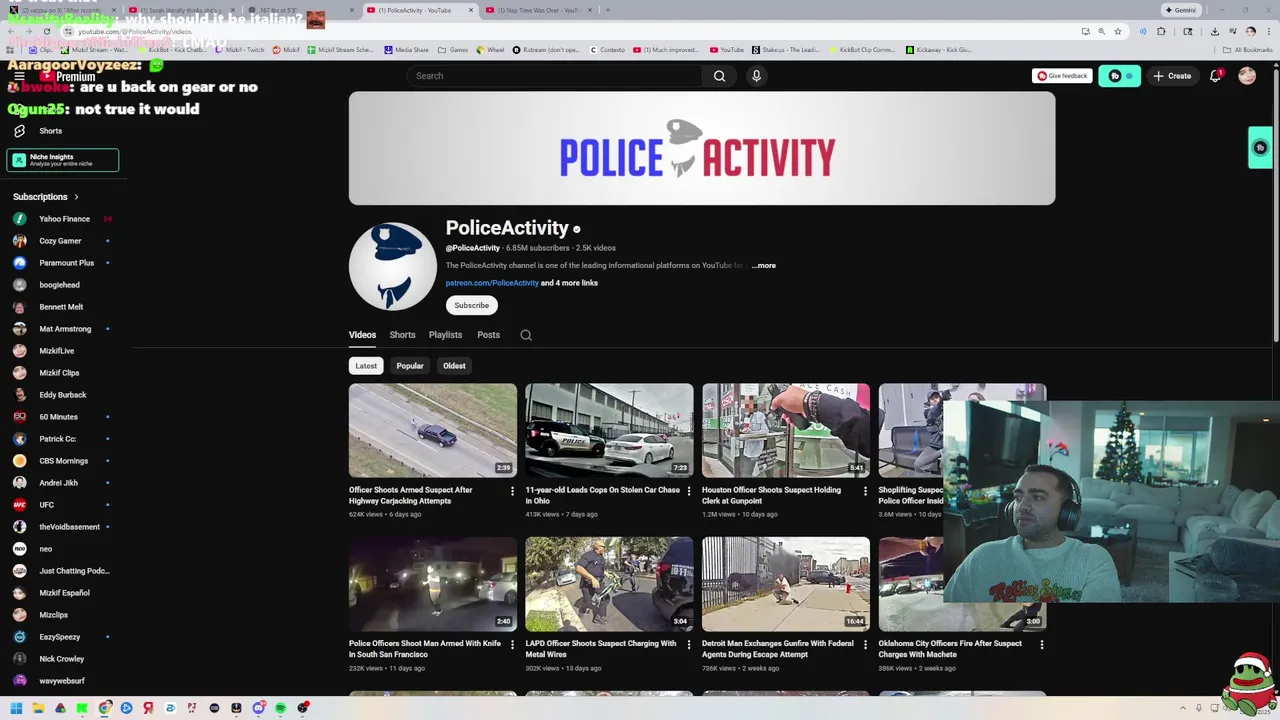The height and width of the screenshot is (720, 1280).
Task: Open Mizkif - Twitch bookmark
Action: point(239,49)
